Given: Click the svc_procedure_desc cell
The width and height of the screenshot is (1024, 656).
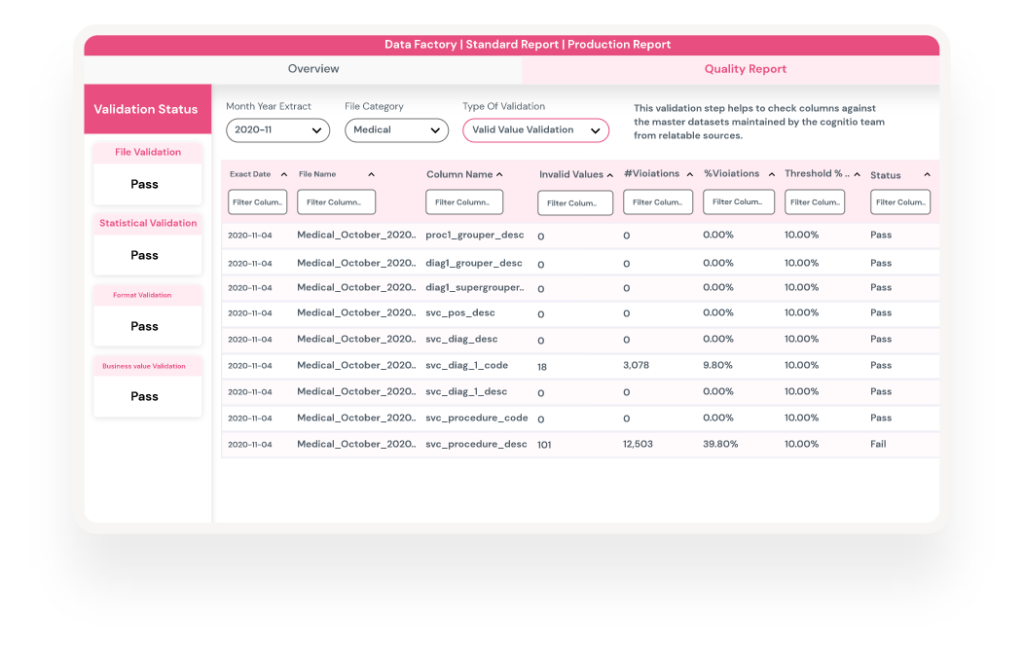Looking at the screenshot, I should (x=476, y=444).
